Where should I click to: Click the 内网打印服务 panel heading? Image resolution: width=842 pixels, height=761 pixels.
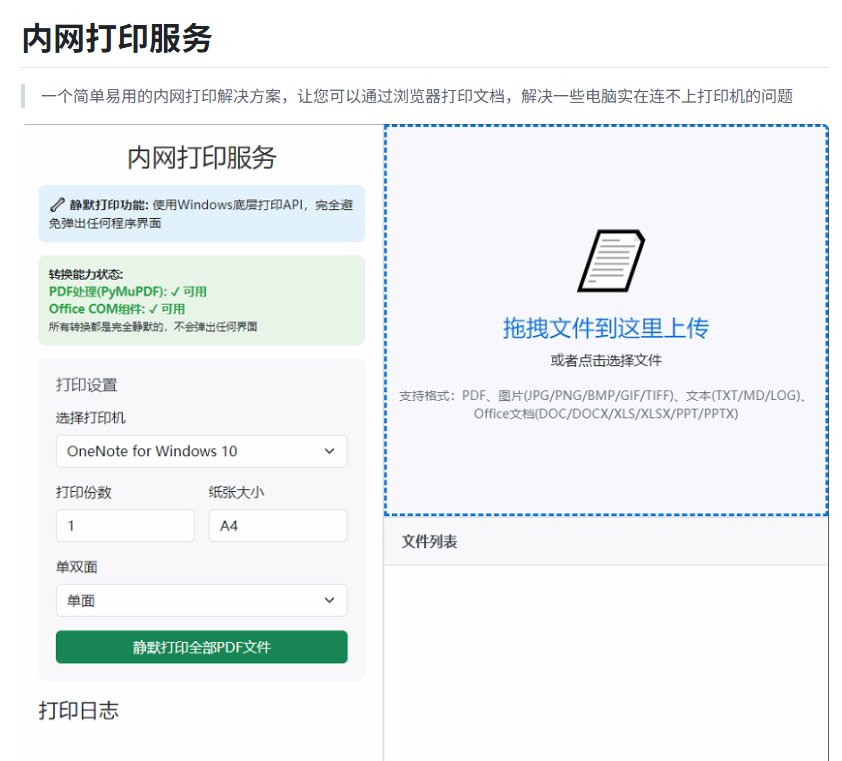pos(201,158)
